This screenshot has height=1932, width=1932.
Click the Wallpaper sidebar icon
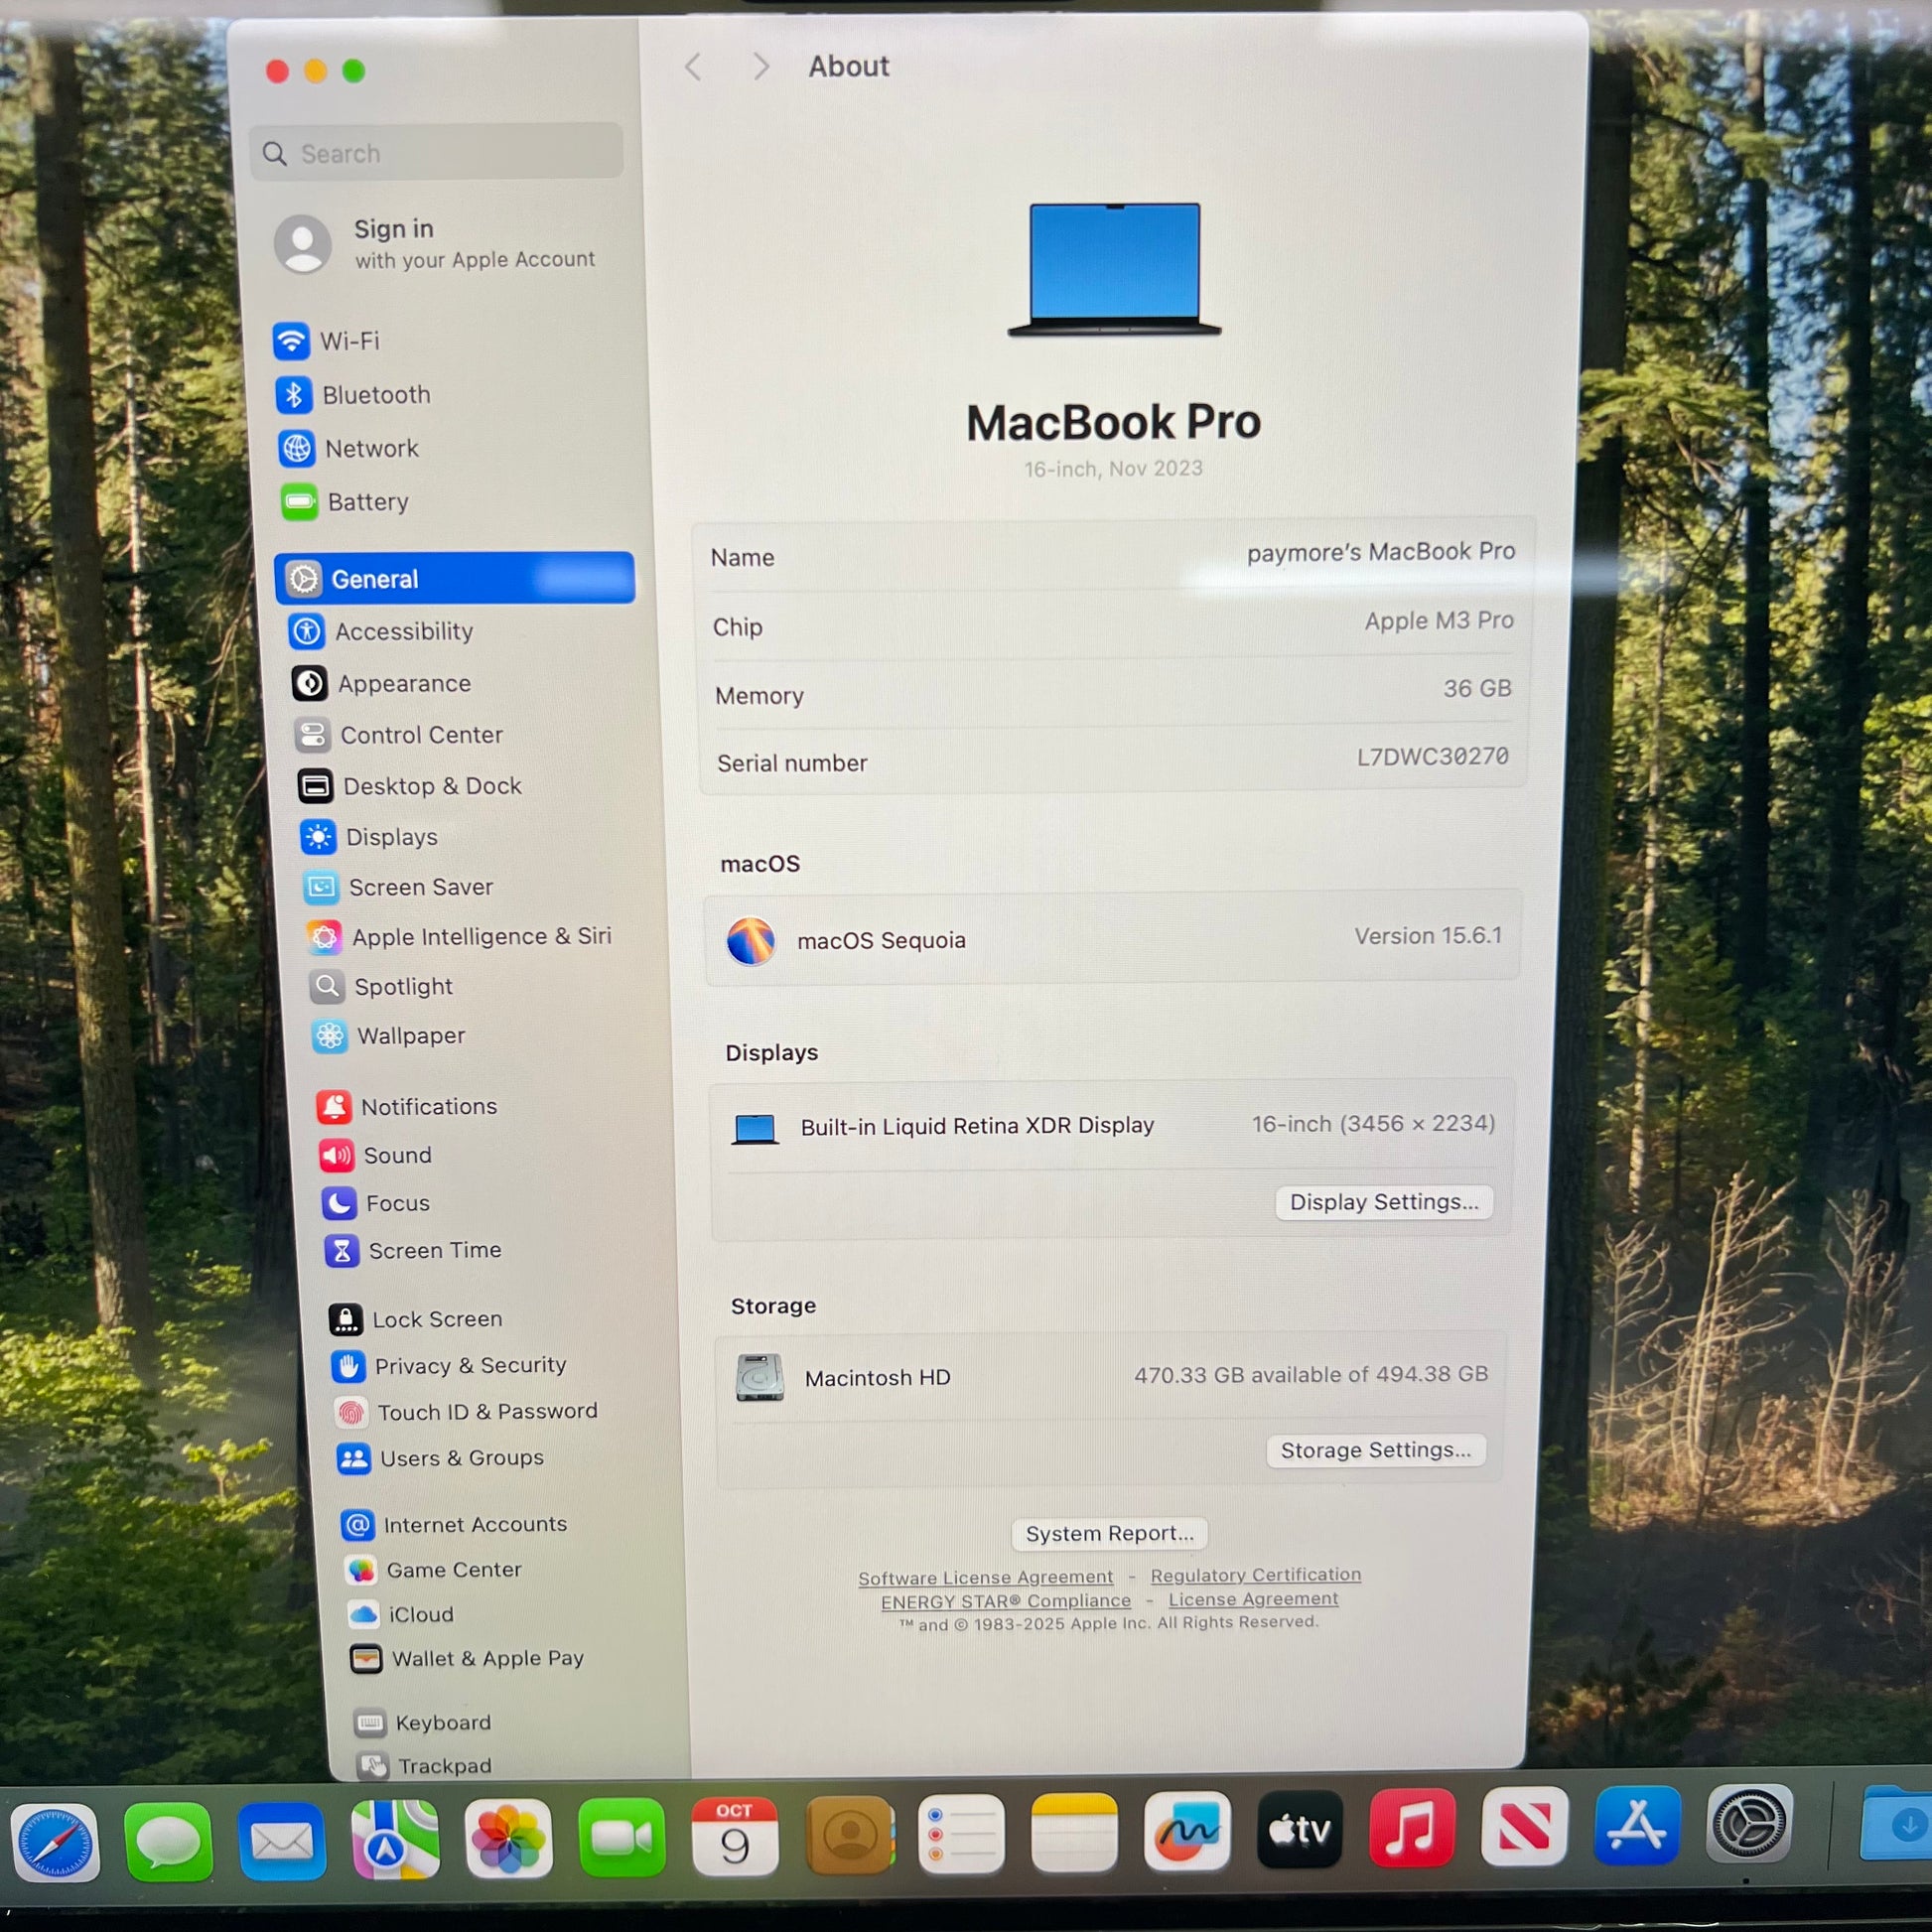[330, 1036]
